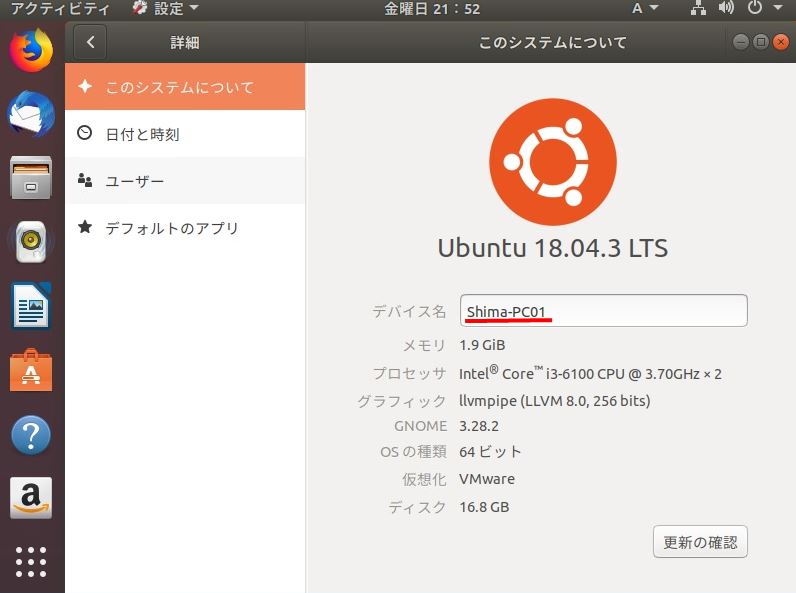Open Firefox from the dock
796x593 pixels.
click(x=31, y=50)
